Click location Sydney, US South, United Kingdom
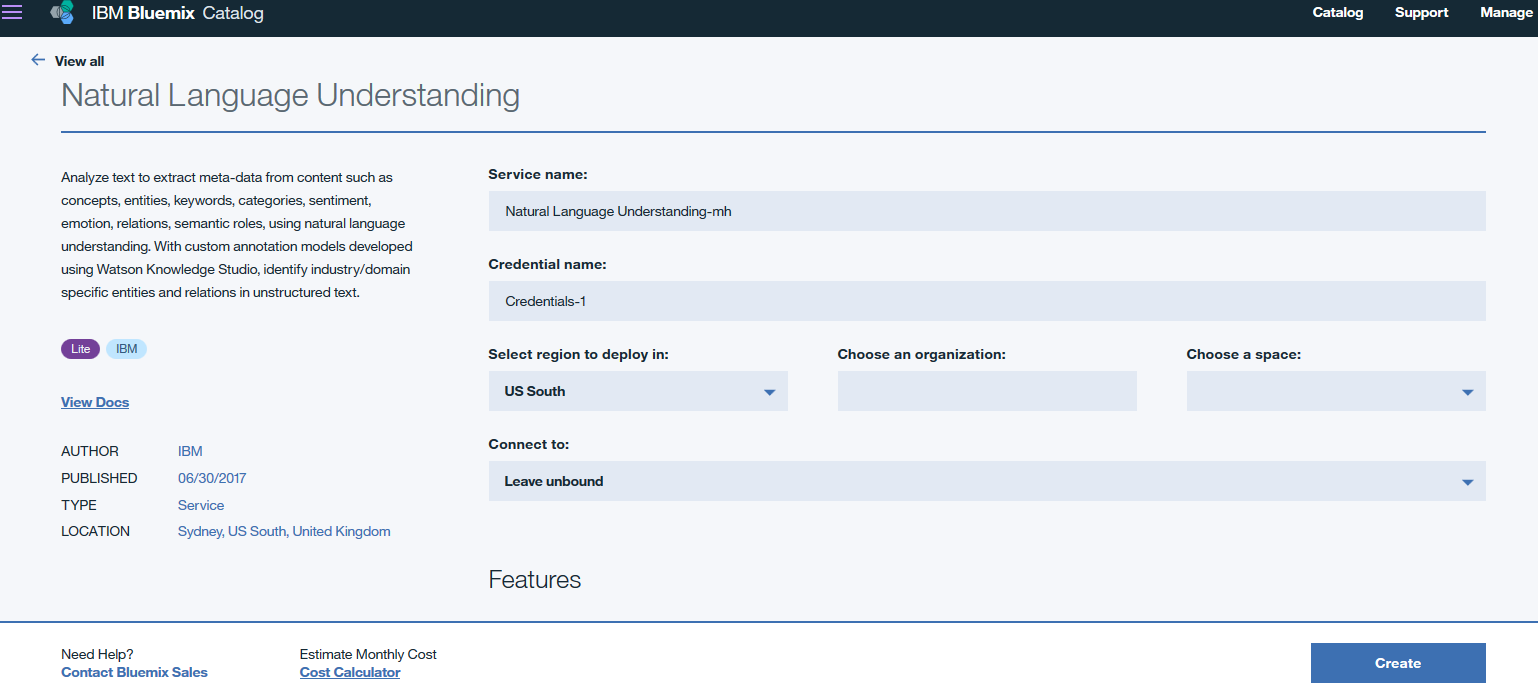Image resolution: width=1538 pixels, height=685 pixels. click(284, 531)
